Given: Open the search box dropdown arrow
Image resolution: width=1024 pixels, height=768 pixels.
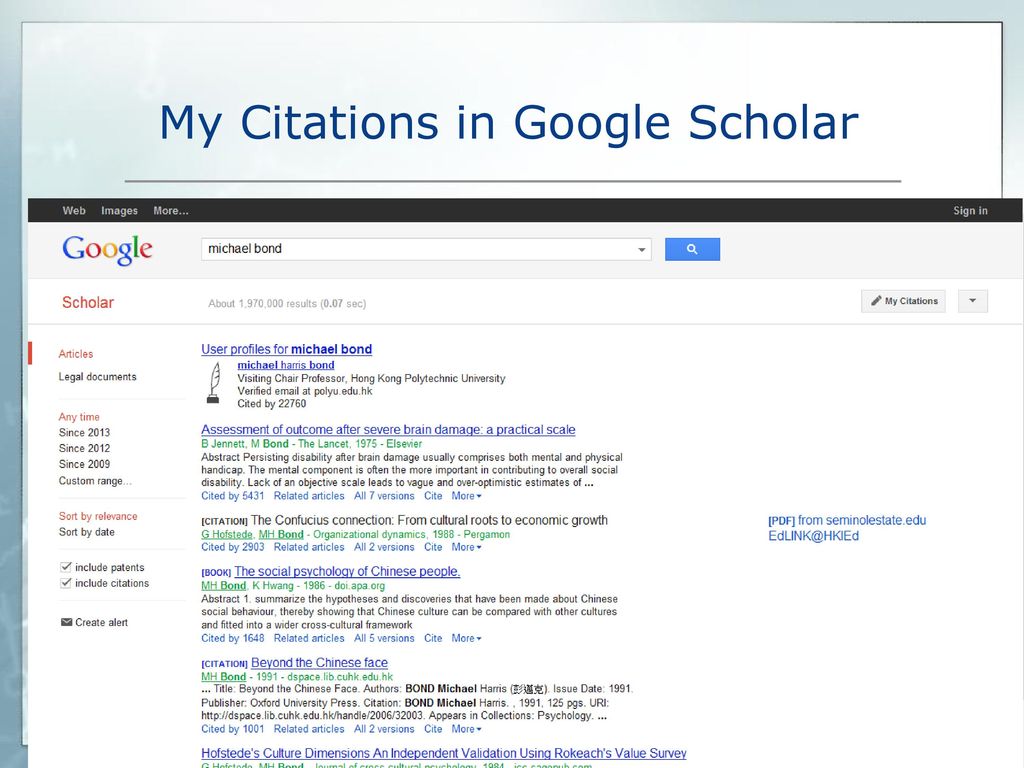Looking at the screenshot, I should 641,249.
